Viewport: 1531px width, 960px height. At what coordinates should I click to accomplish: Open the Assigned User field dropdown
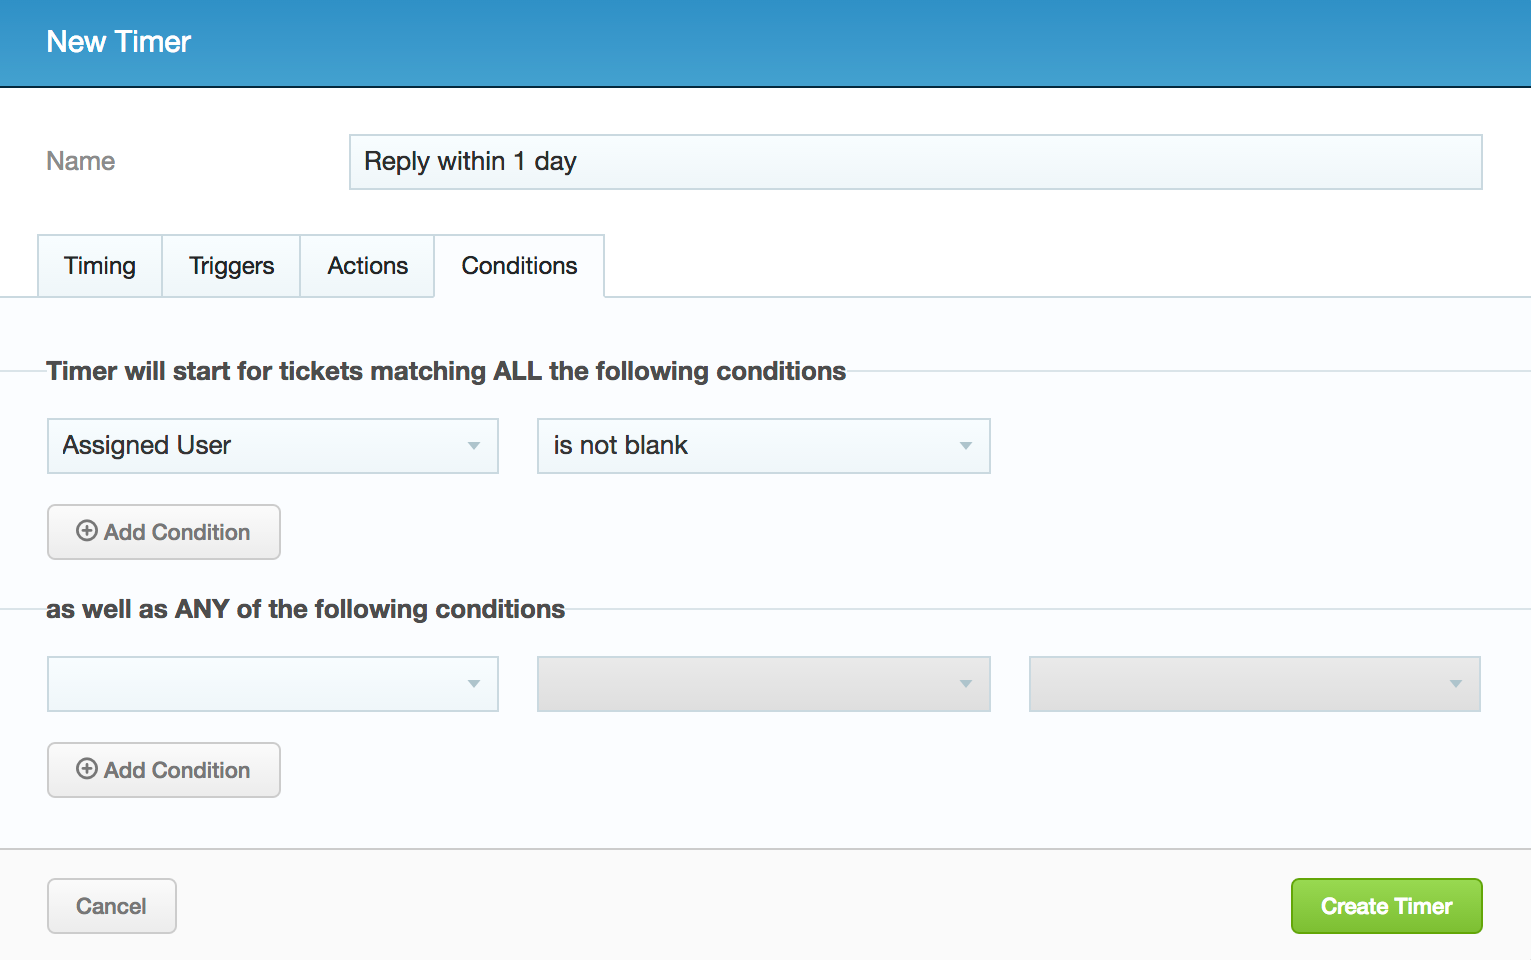click(273, 446)
